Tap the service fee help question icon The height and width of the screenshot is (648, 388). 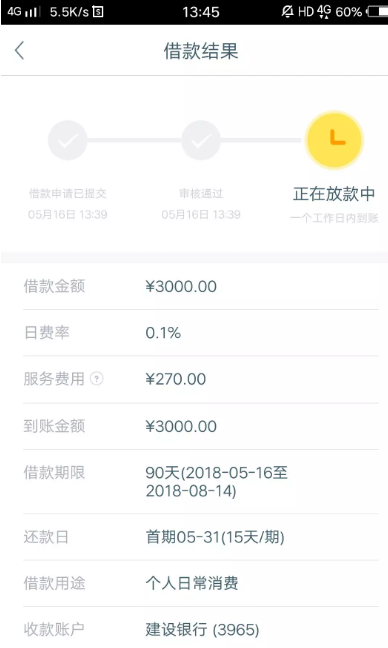click(96, 379)
